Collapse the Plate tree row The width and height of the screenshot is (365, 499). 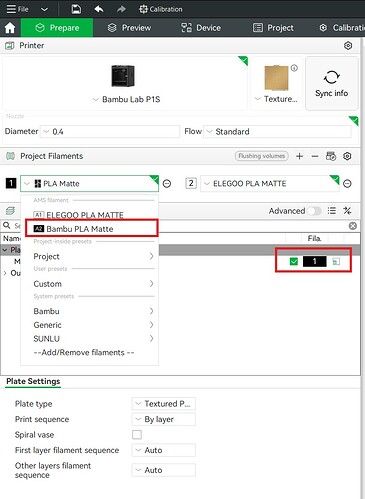[x=5, y=250]
